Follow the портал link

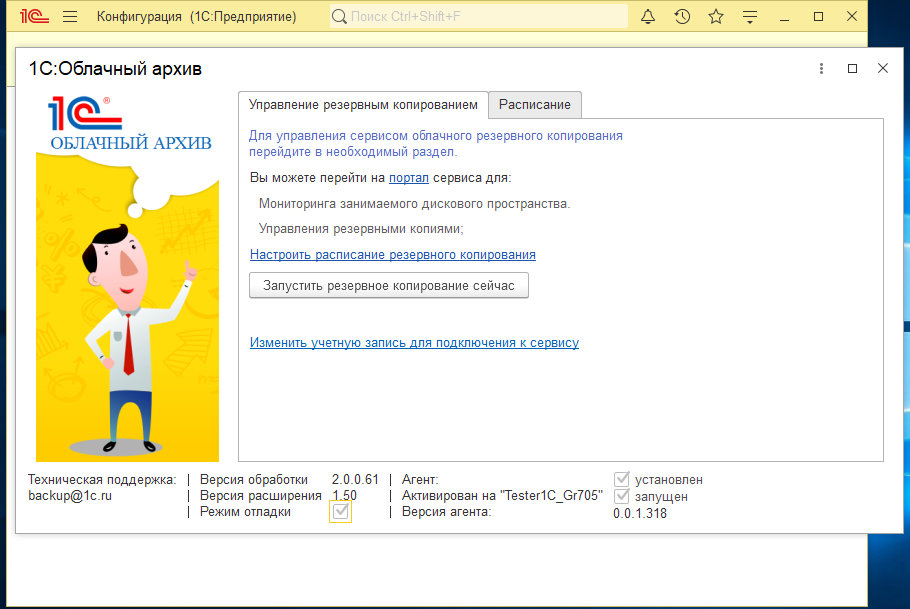[409, 178]
